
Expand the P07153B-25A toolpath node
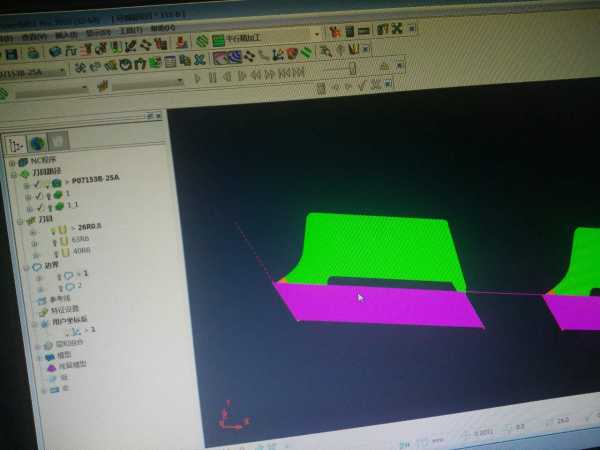coord(26,186)
